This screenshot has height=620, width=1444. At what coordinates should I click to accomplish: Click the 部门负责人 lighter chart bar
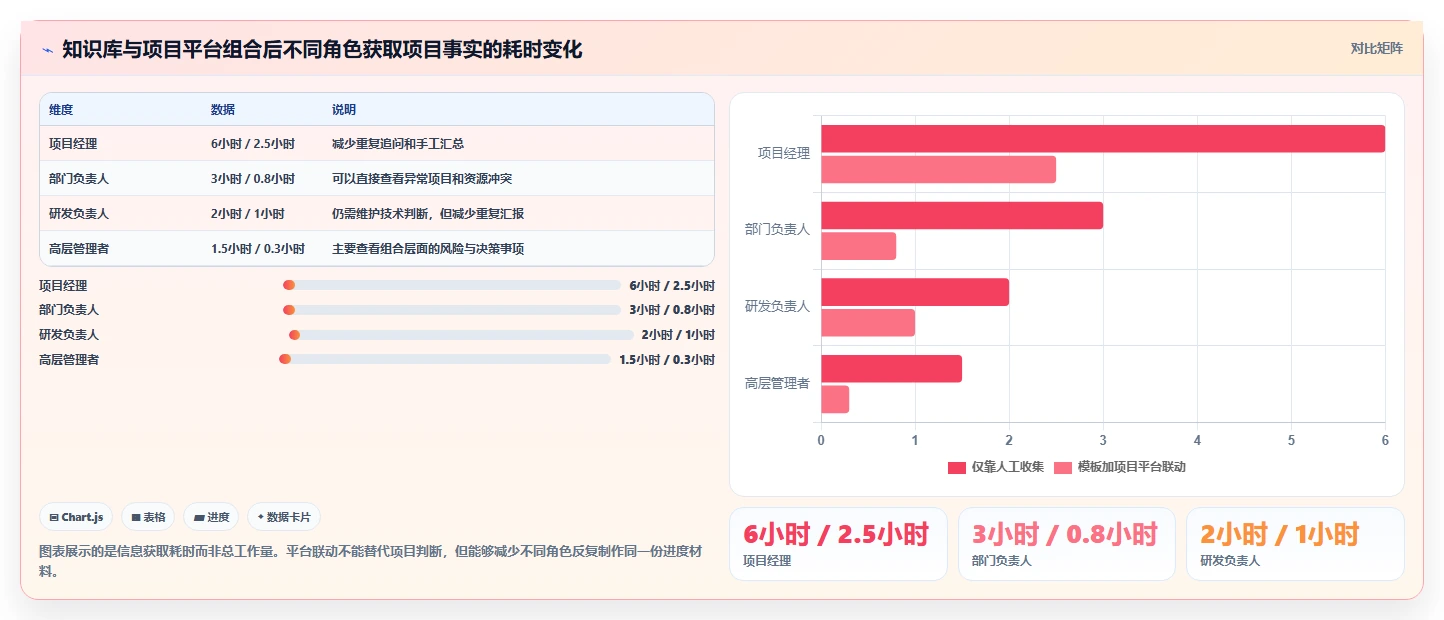pos(858,246)
